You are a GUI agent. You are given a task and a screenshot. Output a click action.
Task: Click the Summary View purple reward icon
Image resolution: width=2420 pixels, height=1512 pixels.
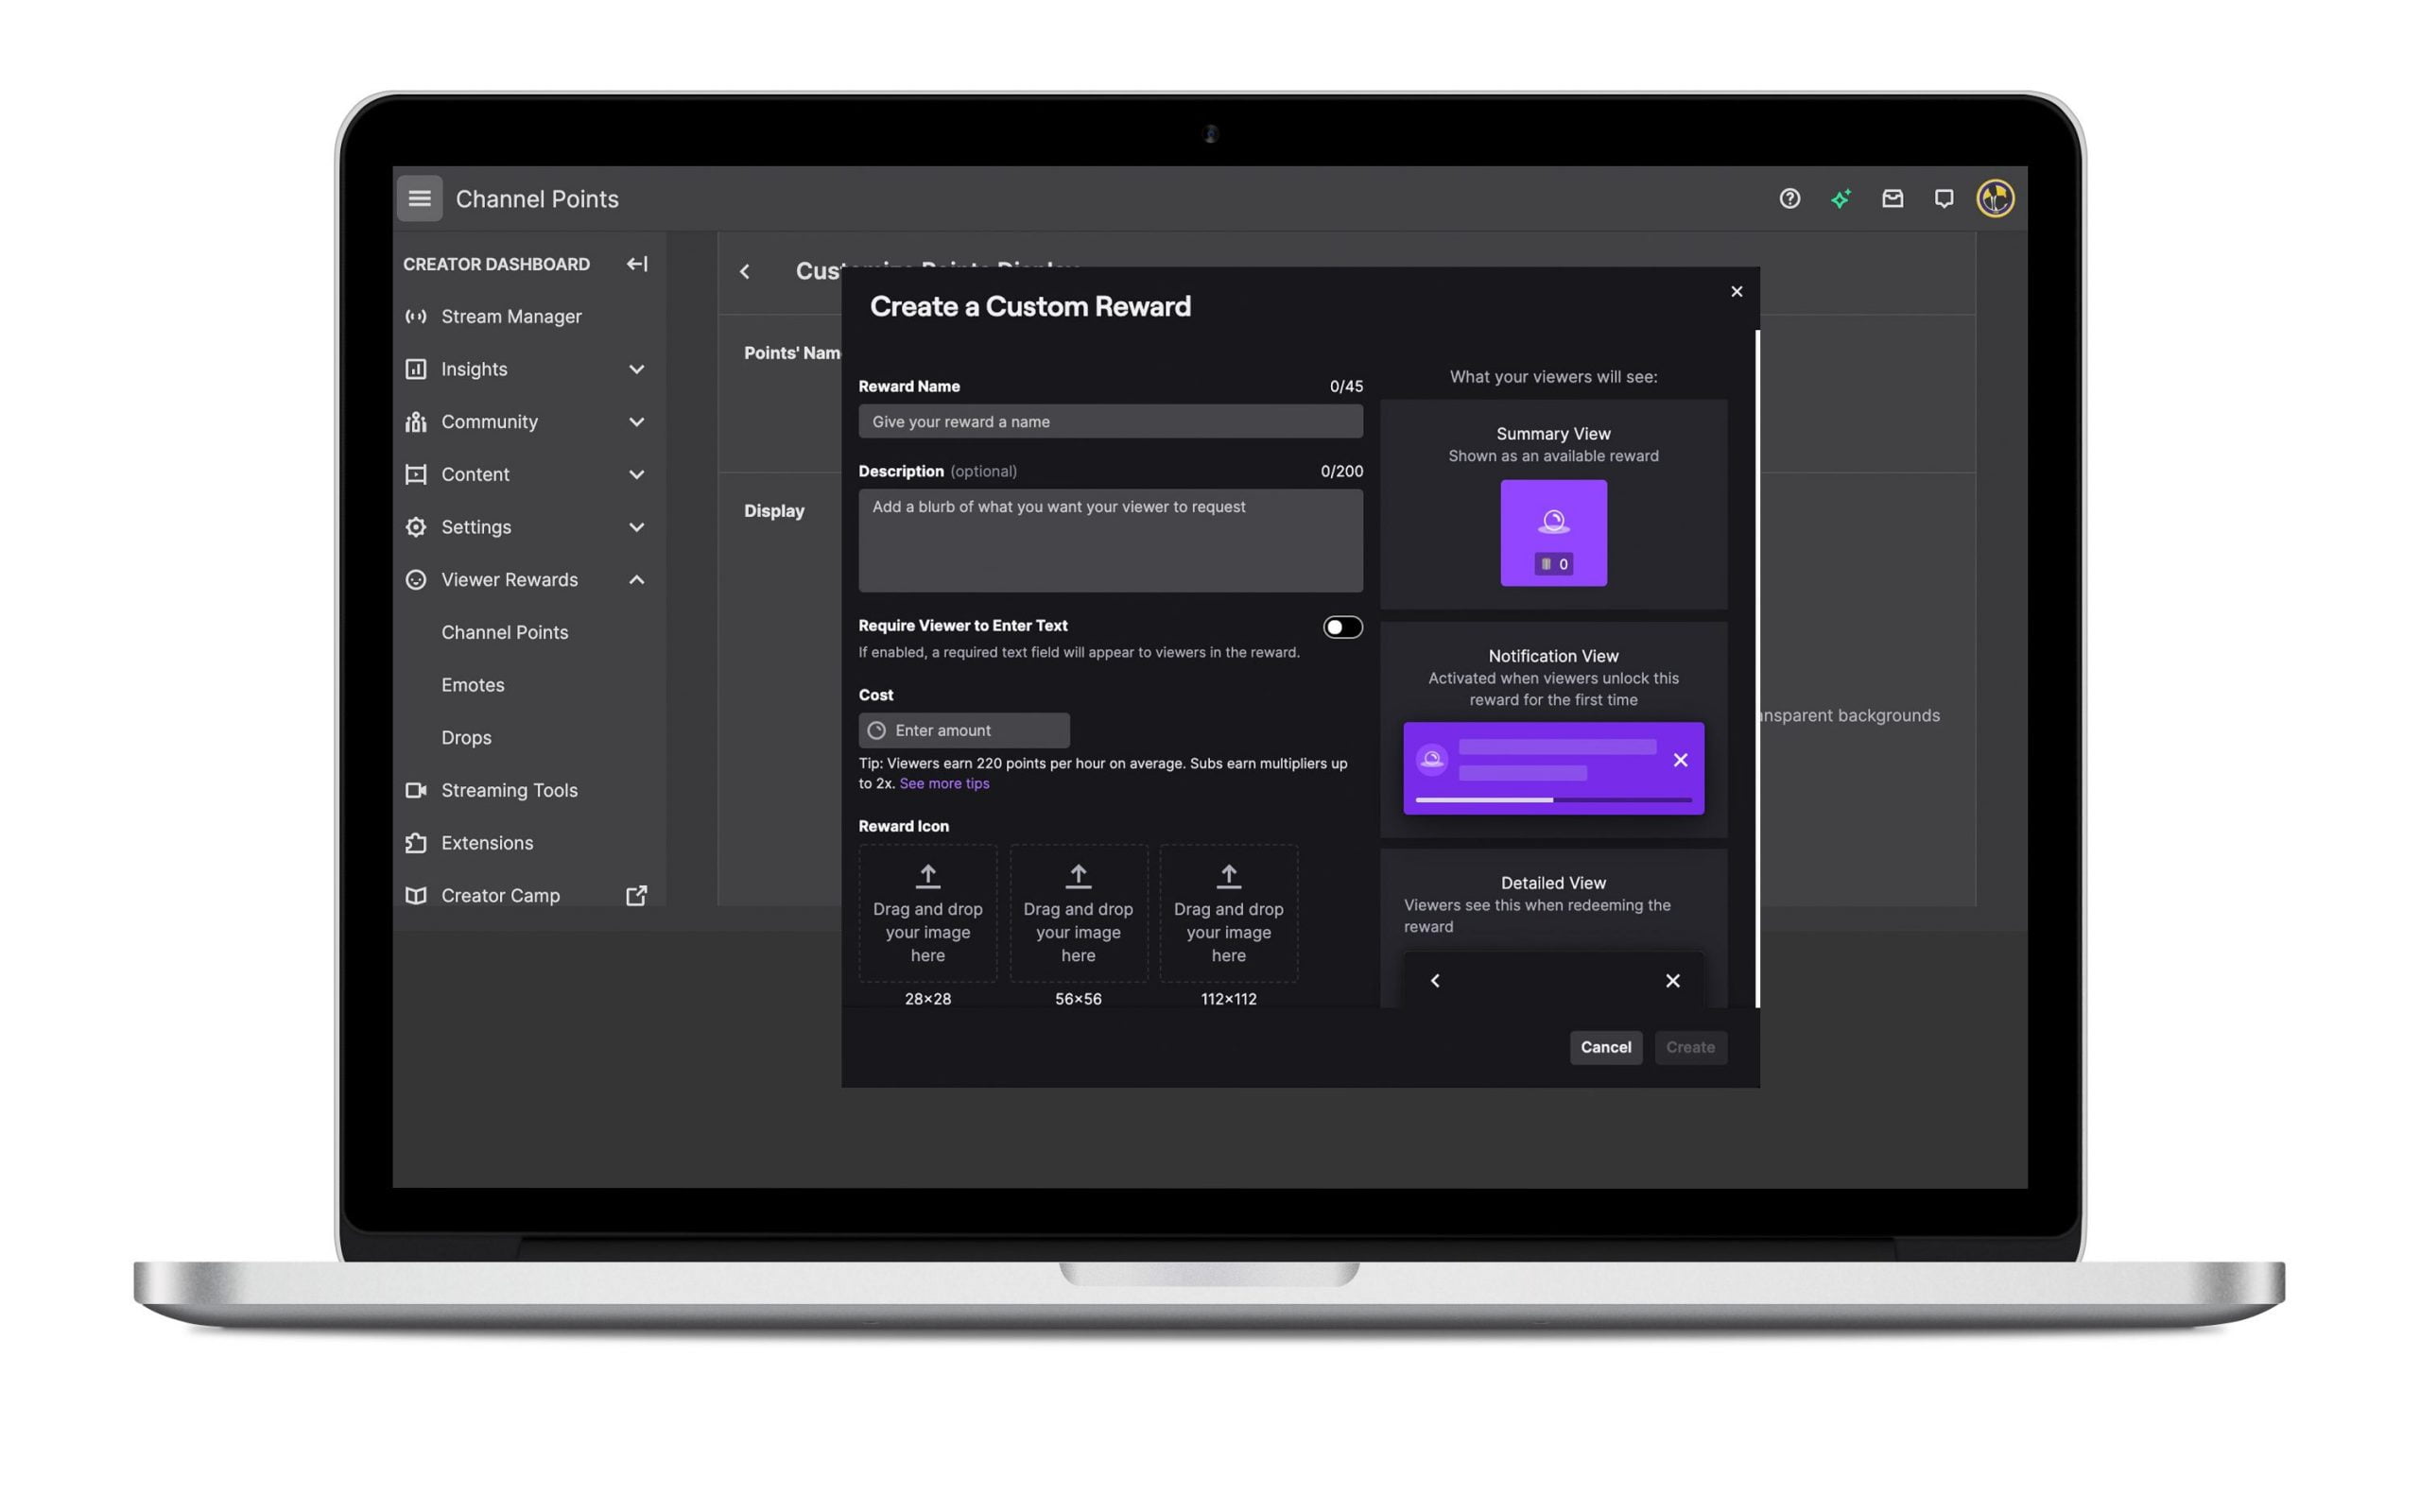coord(1552,531)
